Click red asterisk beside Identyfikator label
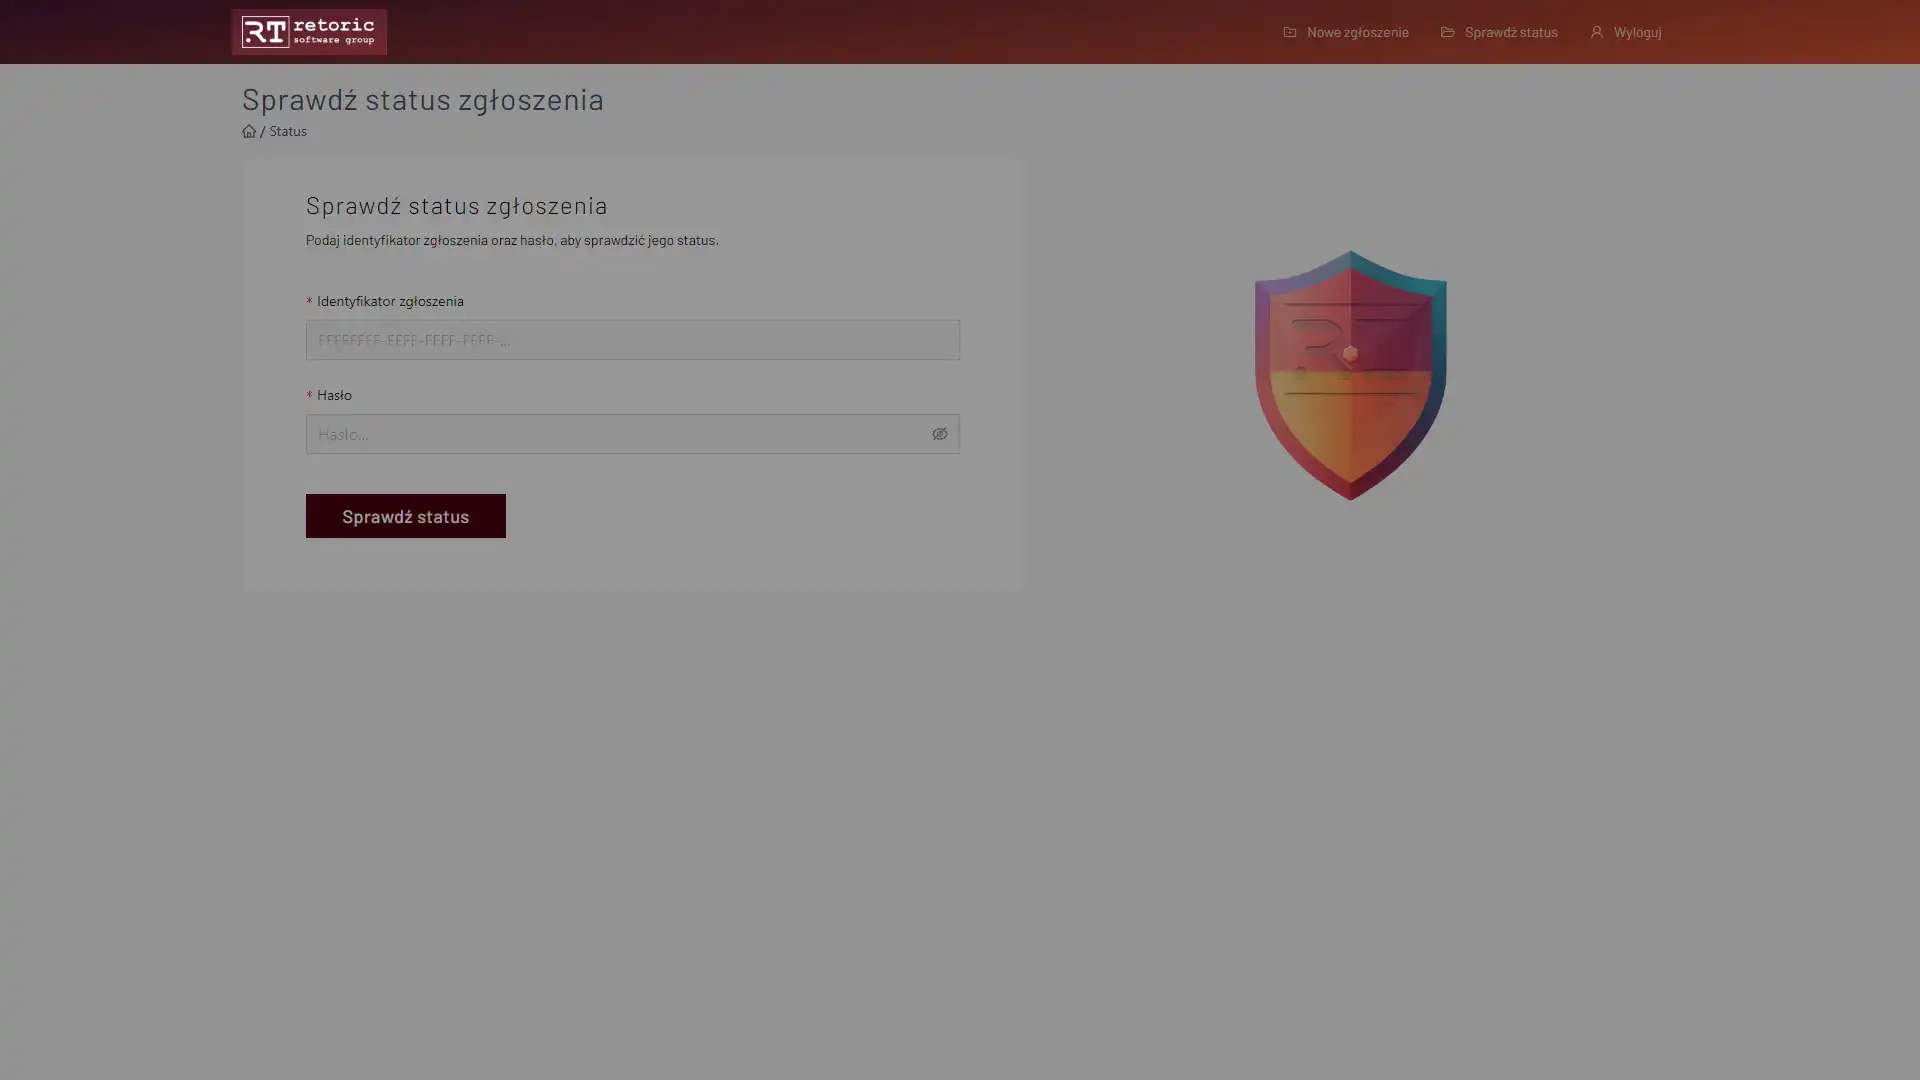The width and height of the screenshot is (1920, 1080). [x=309, y=302]
